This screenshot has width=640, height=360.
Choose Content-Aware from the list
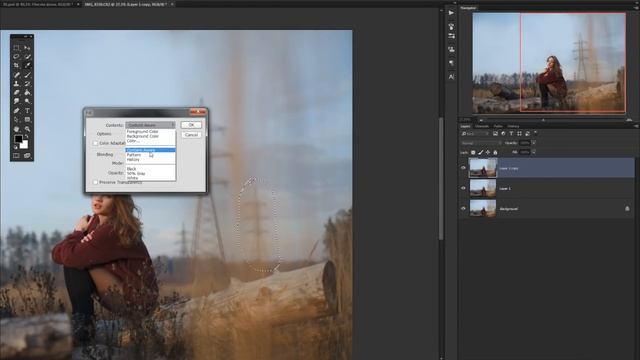[x=151, y=150]
